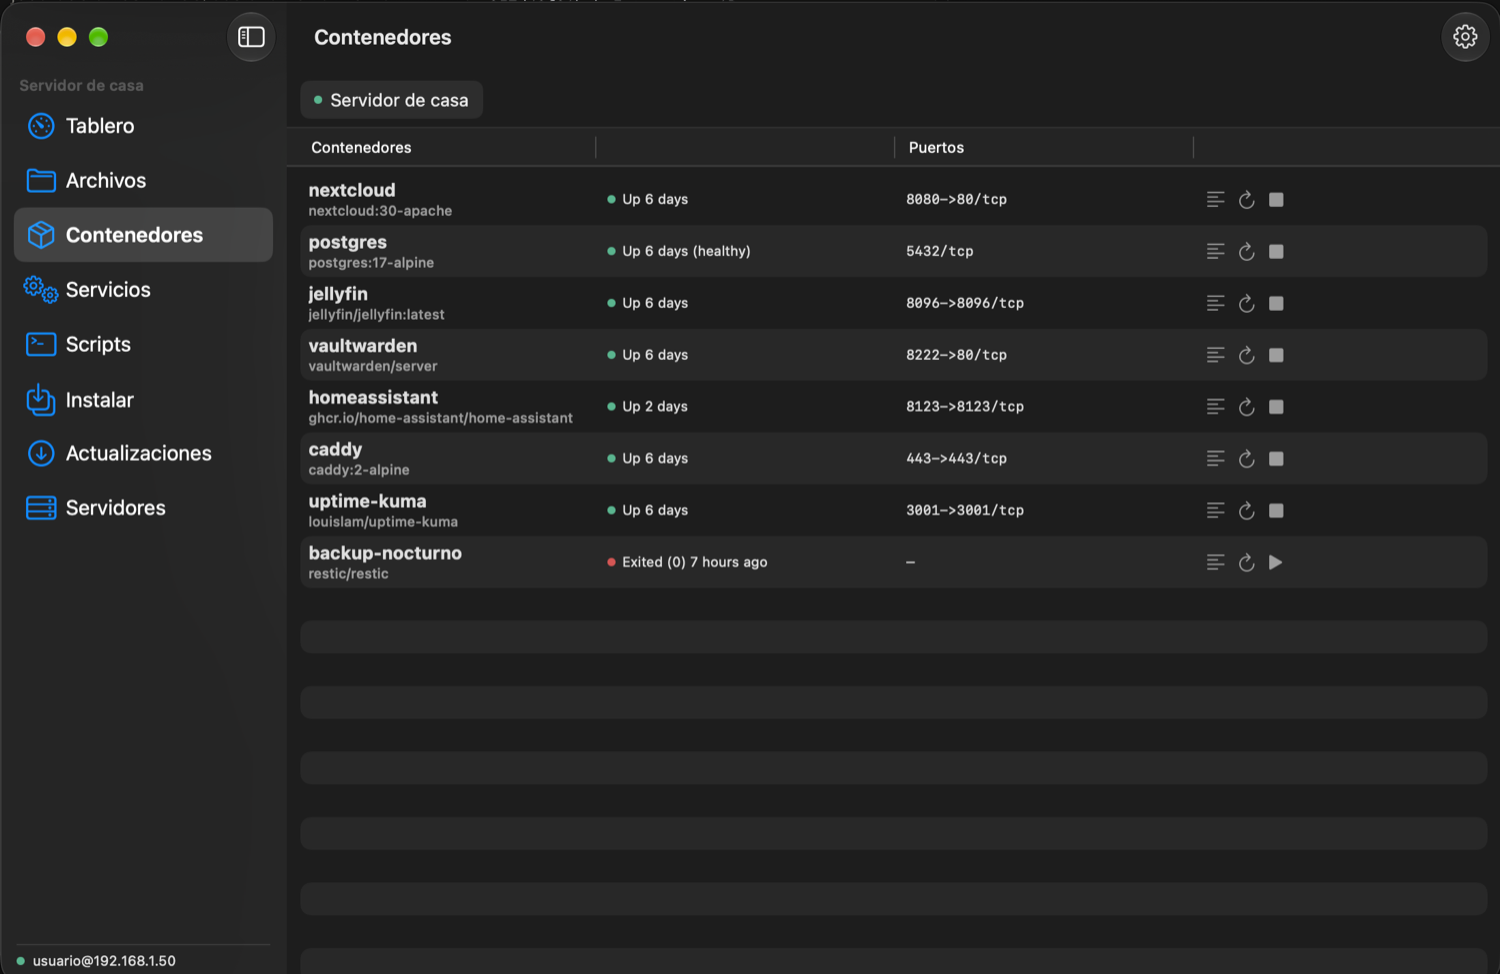Image resolution: width=1500 pixels, height=974 pixels.
Task: Show logs for vaultwarden container
Action: pyautogui.click(x=1215, y=355)
